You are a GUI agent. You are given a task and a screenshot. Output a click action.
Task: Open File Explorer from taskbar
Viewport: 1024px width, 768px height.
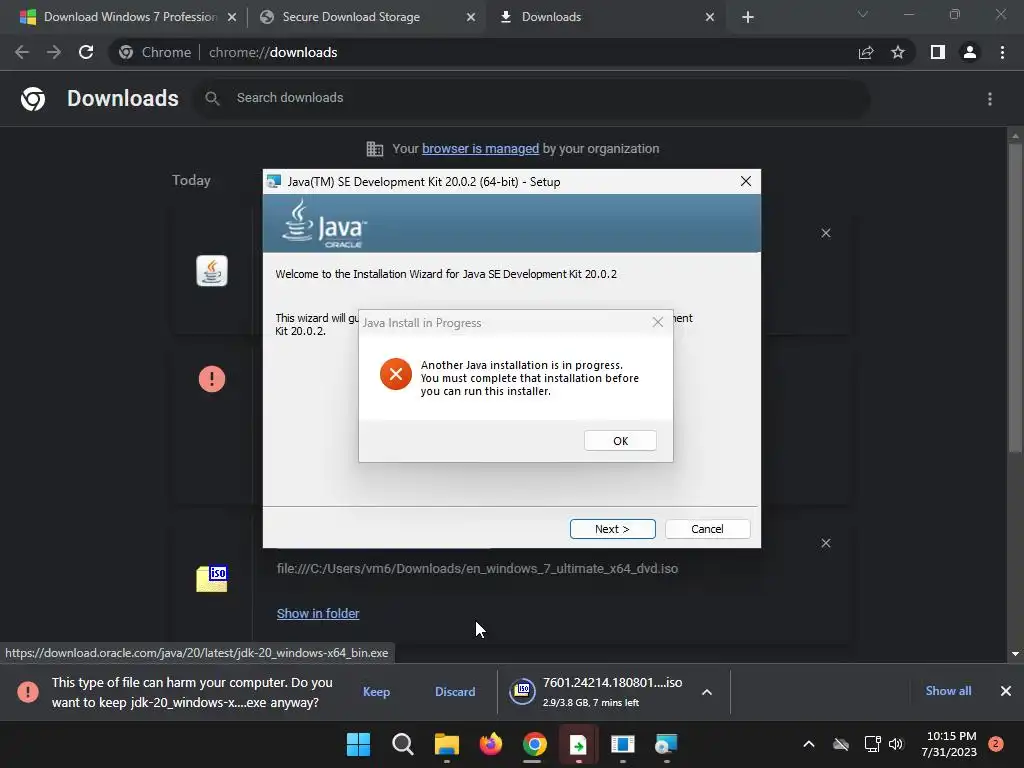[447, 744]
